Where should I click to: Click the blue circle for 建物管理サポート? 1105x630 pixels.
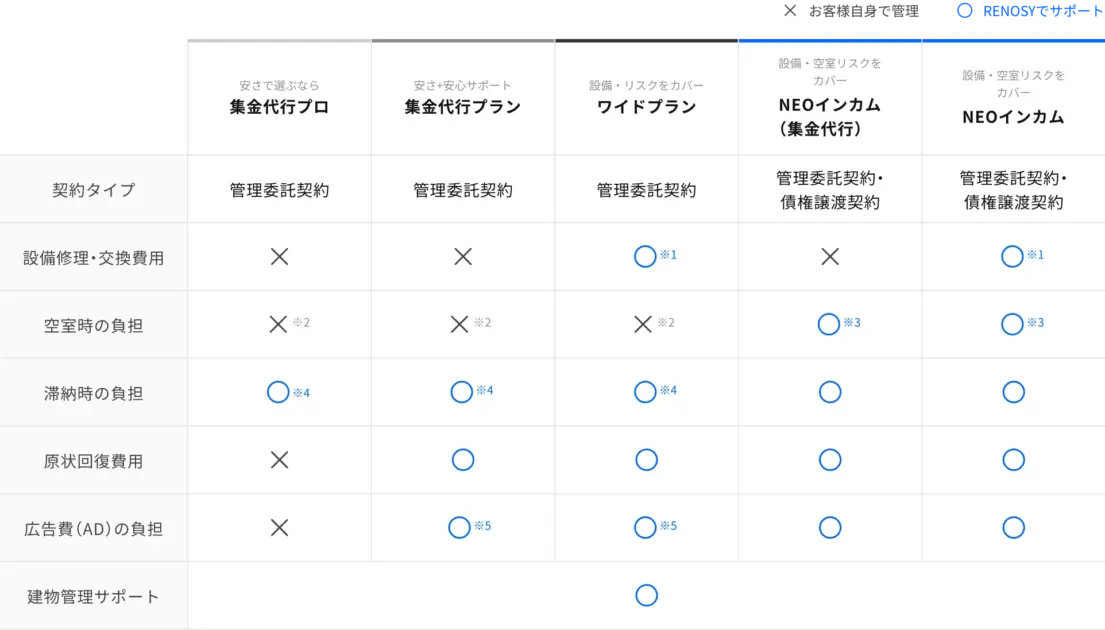tap(646, 595)
